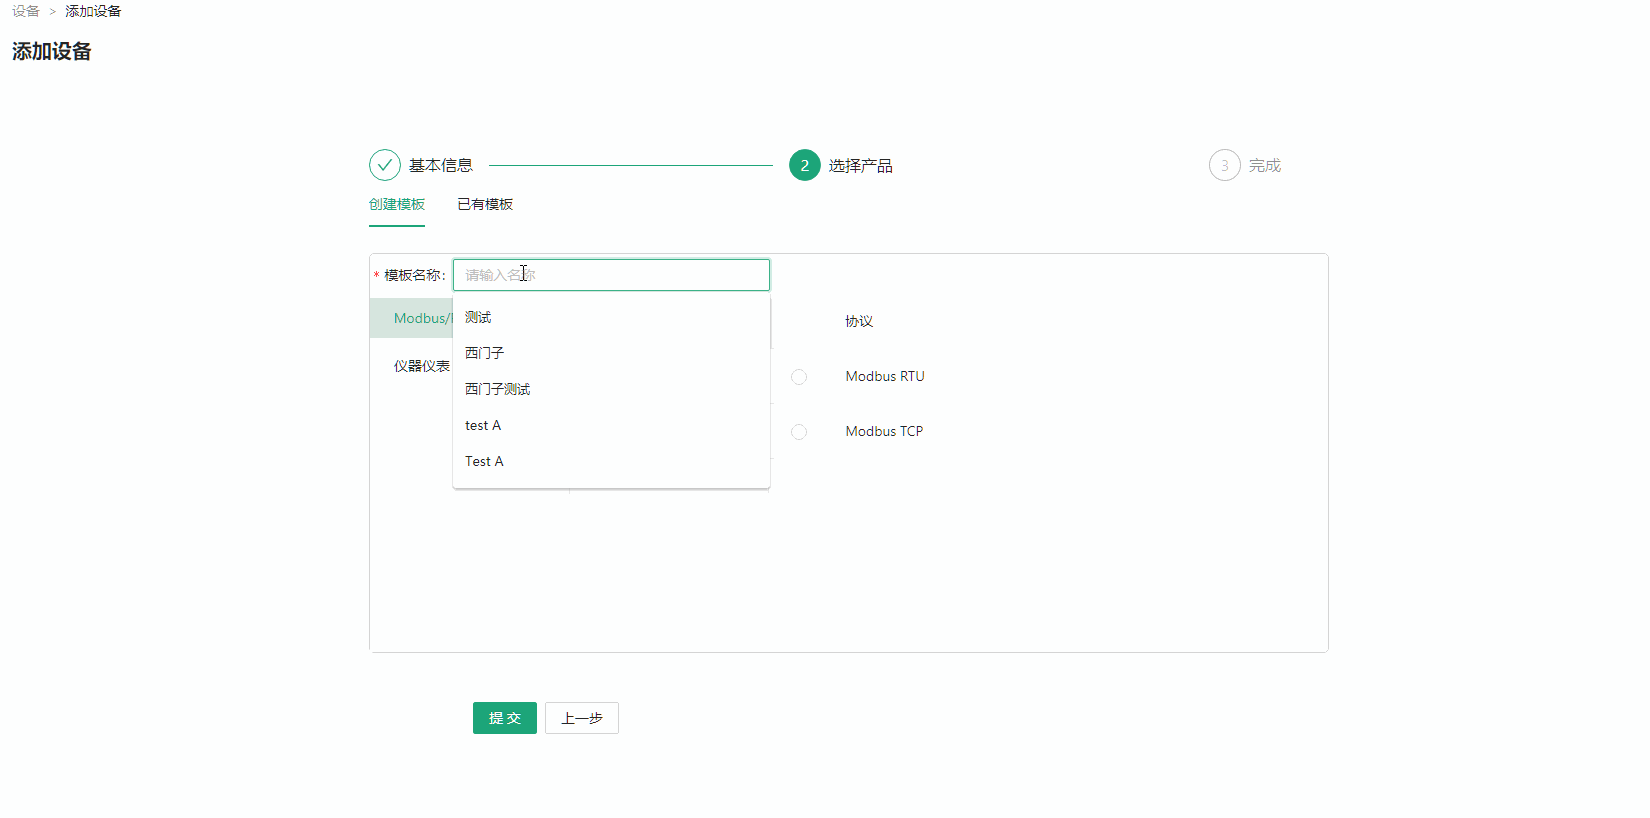This screenshot has height=818, width=1650.
Task: Open the 已有模板 tab
Action: [x=485, y=205]
